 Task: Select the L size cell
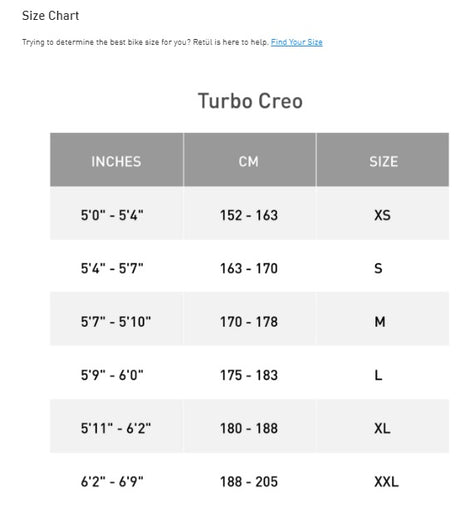[x=383, y=373]
